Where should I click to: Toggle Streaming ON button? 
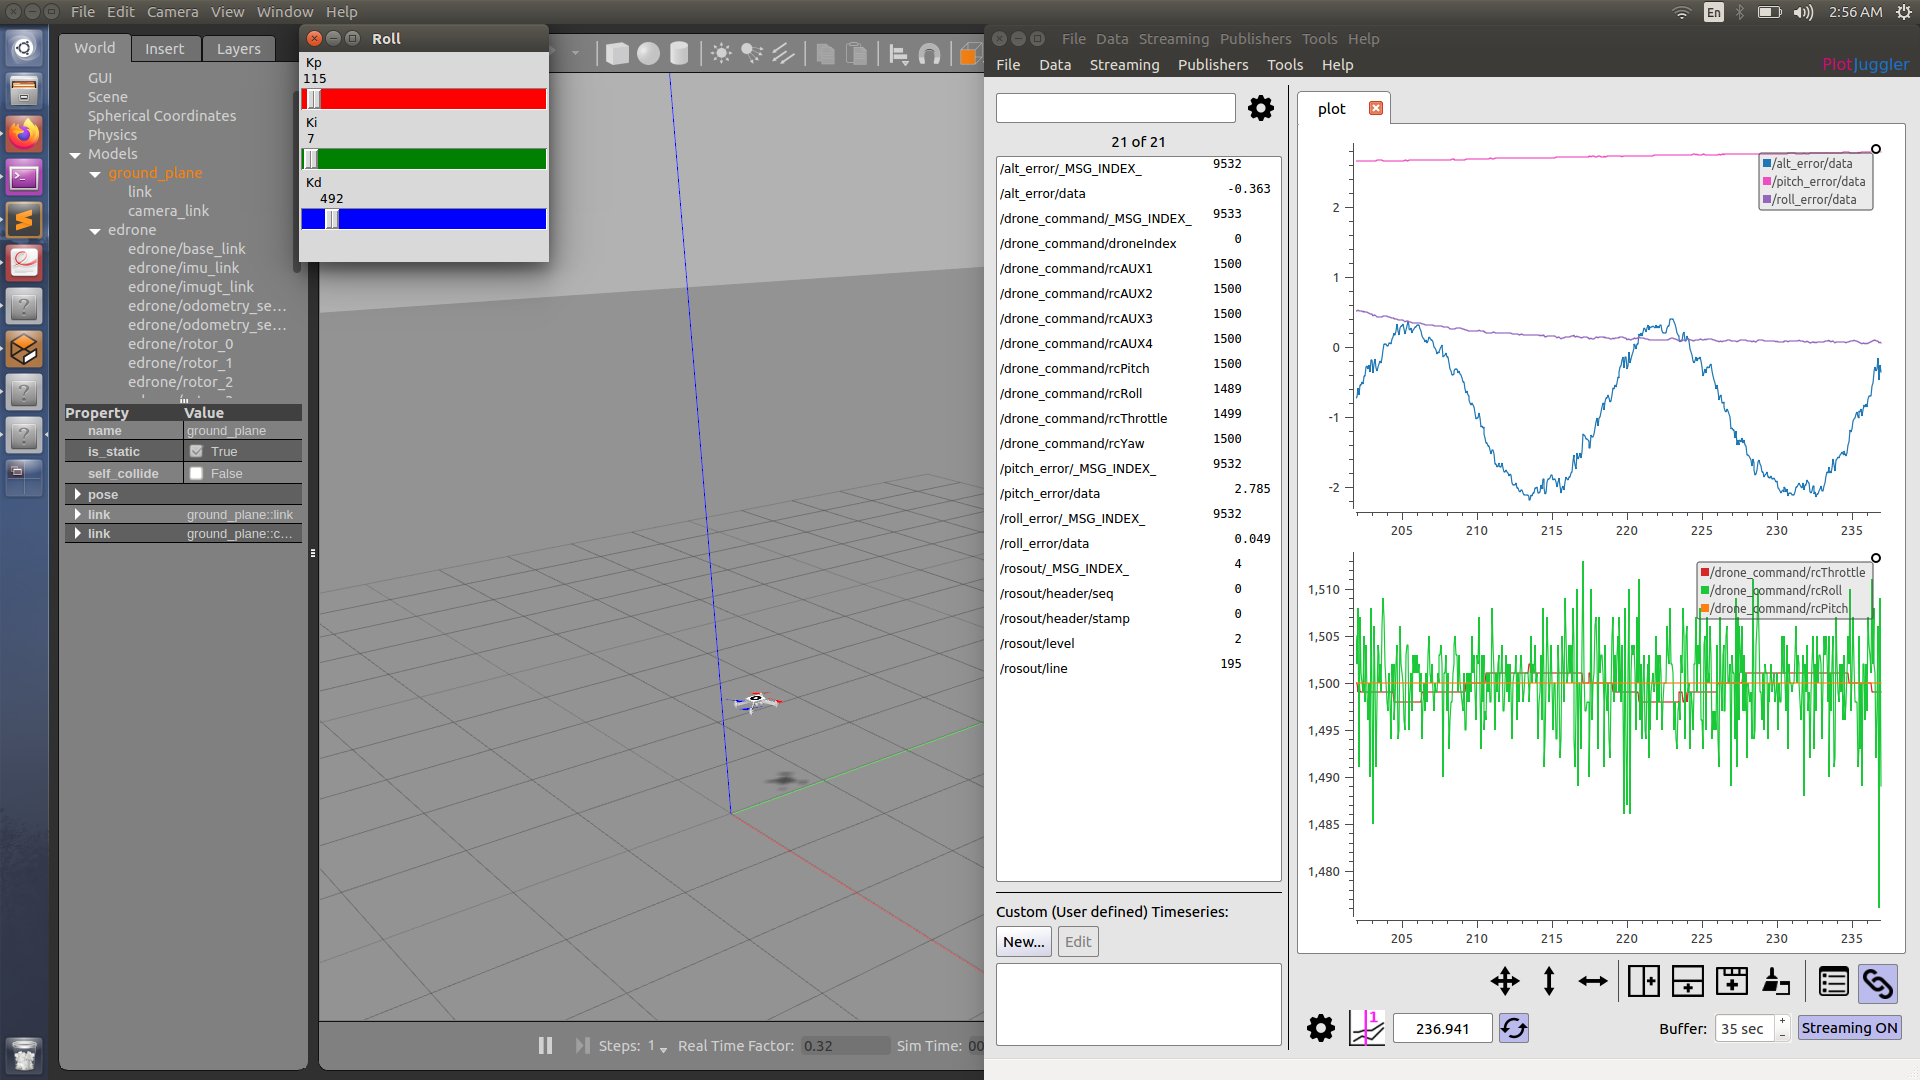pos(1849,1028)
